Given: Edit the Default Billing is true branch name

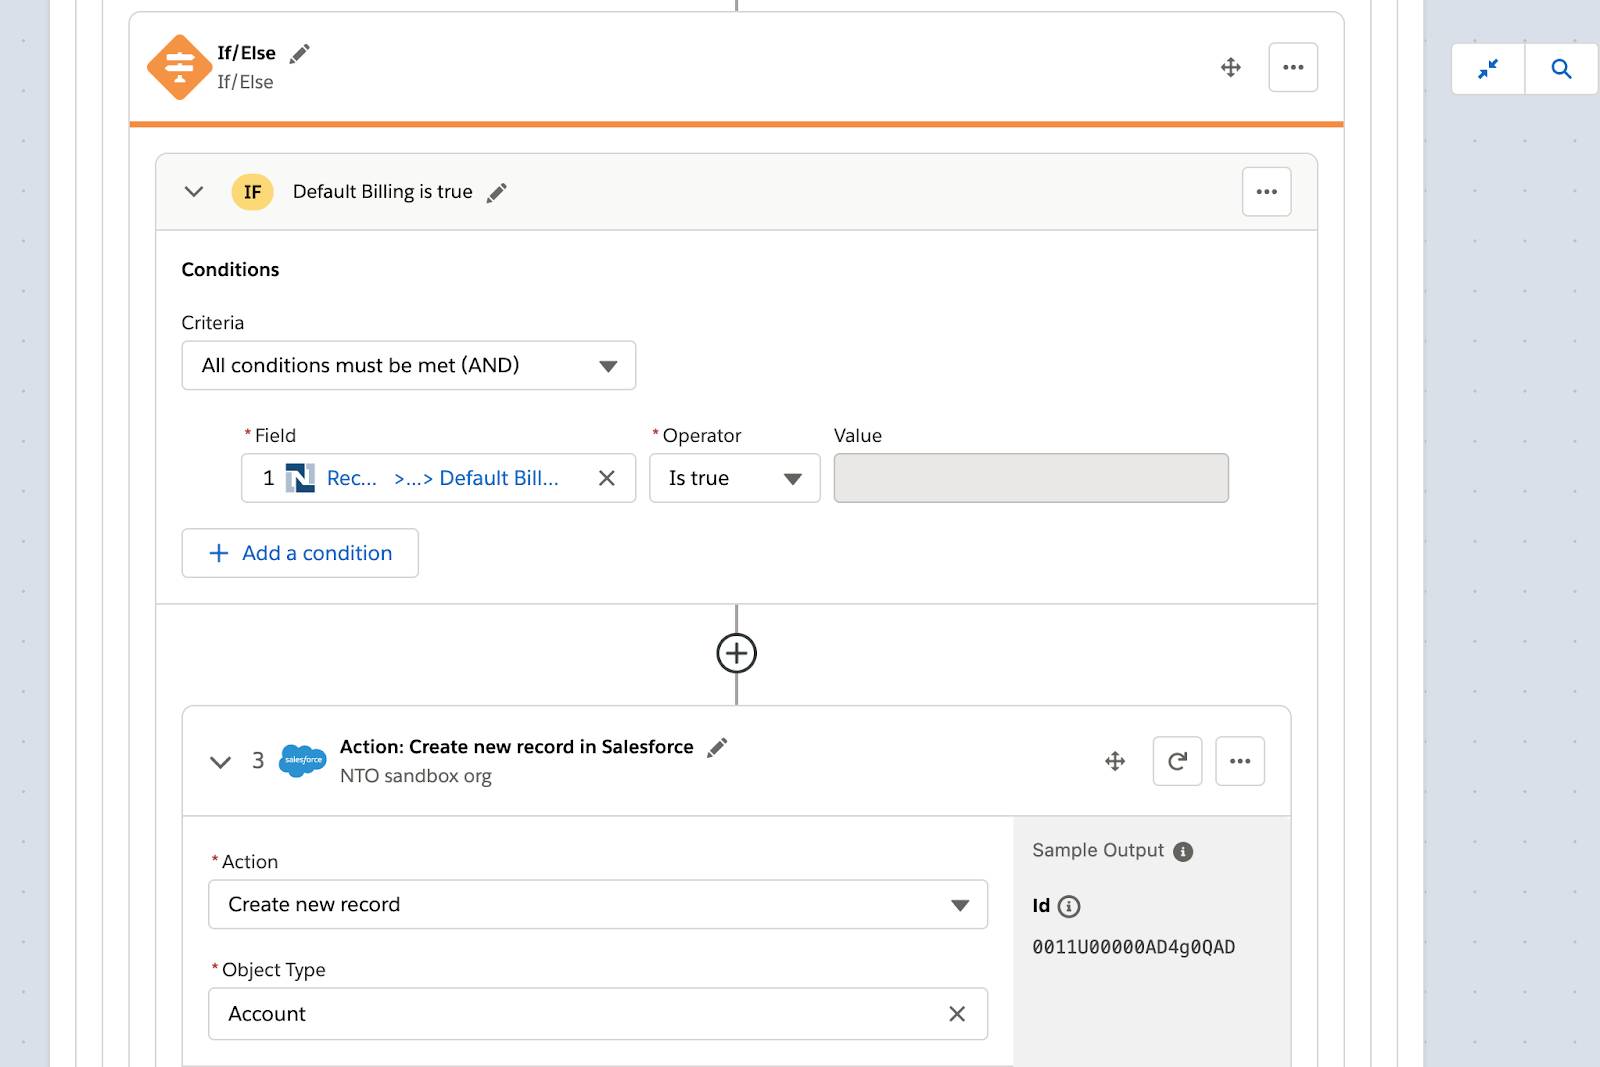Looking at the screenshot, I should (497, 192).
